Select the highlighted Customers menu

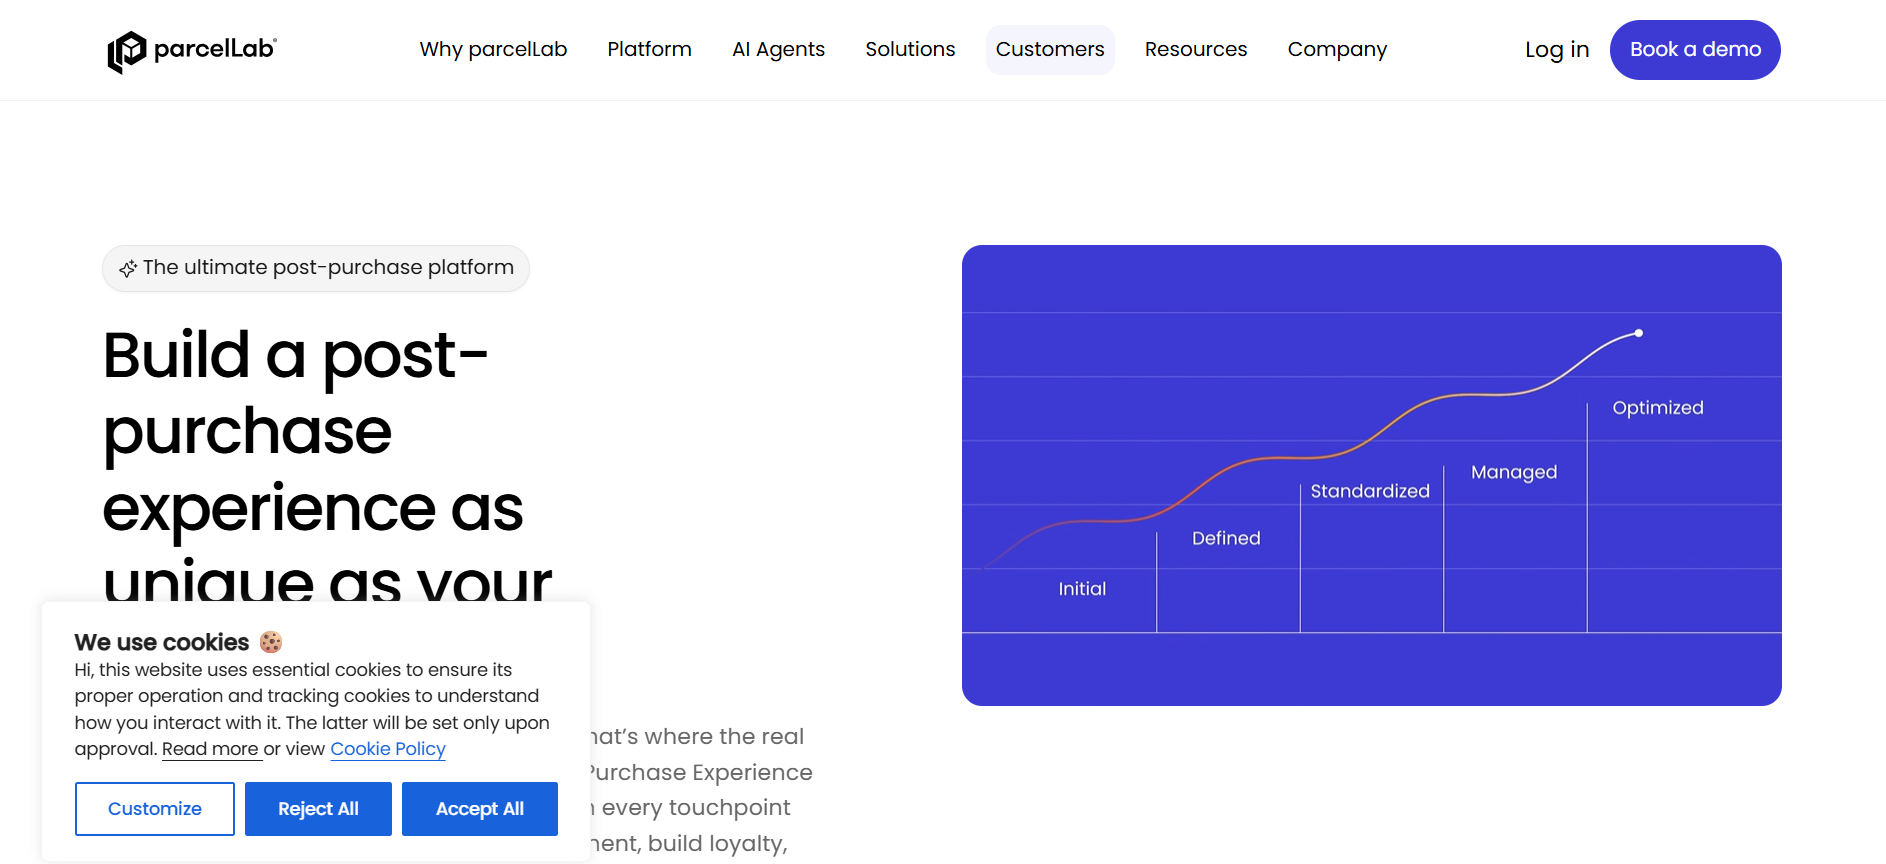pos(1049,50)
